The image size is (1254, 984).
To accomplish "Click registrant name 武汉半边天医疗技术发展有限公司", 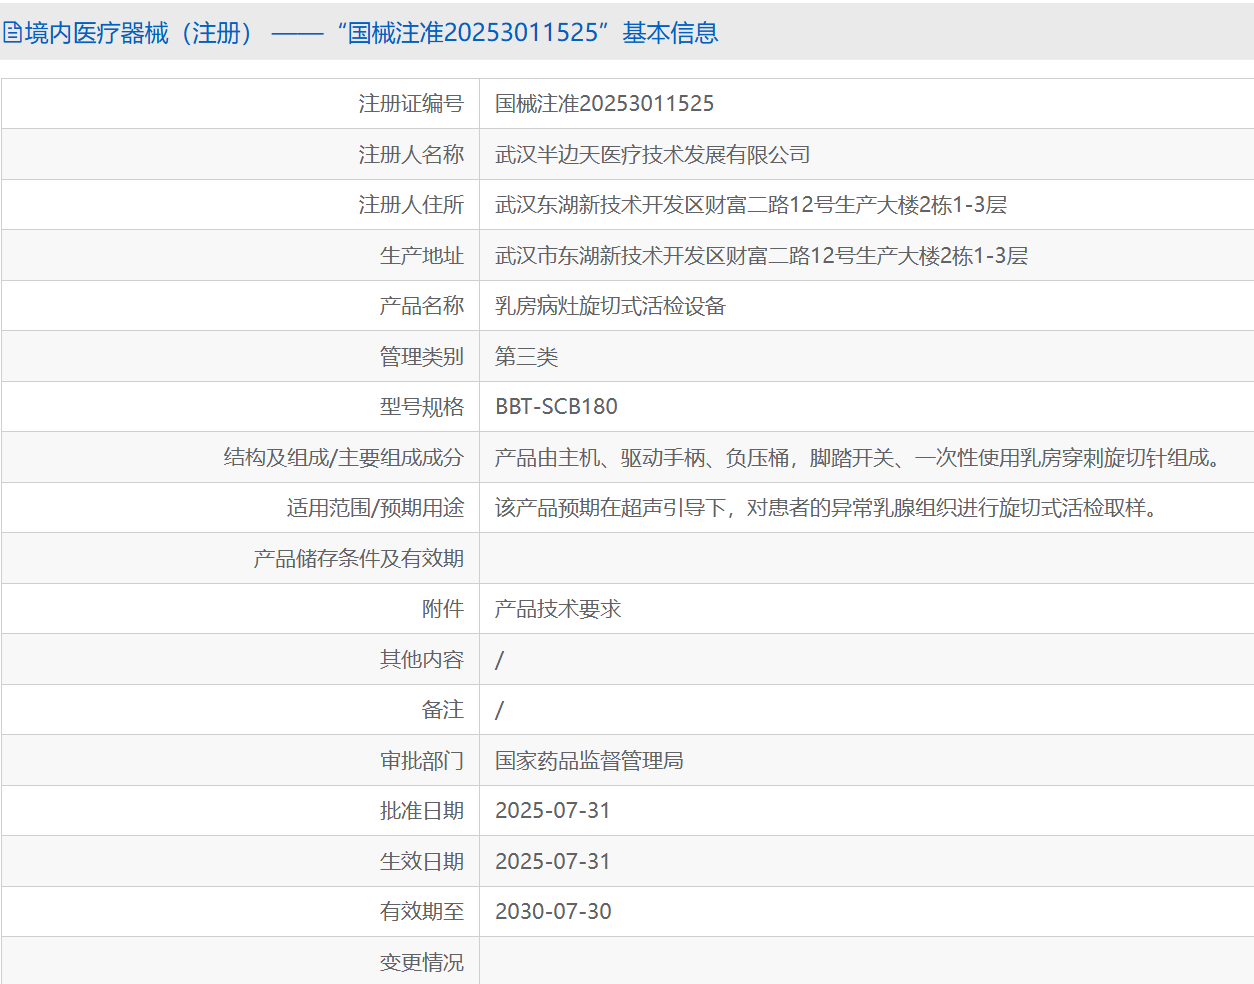I will coord(652,155).
